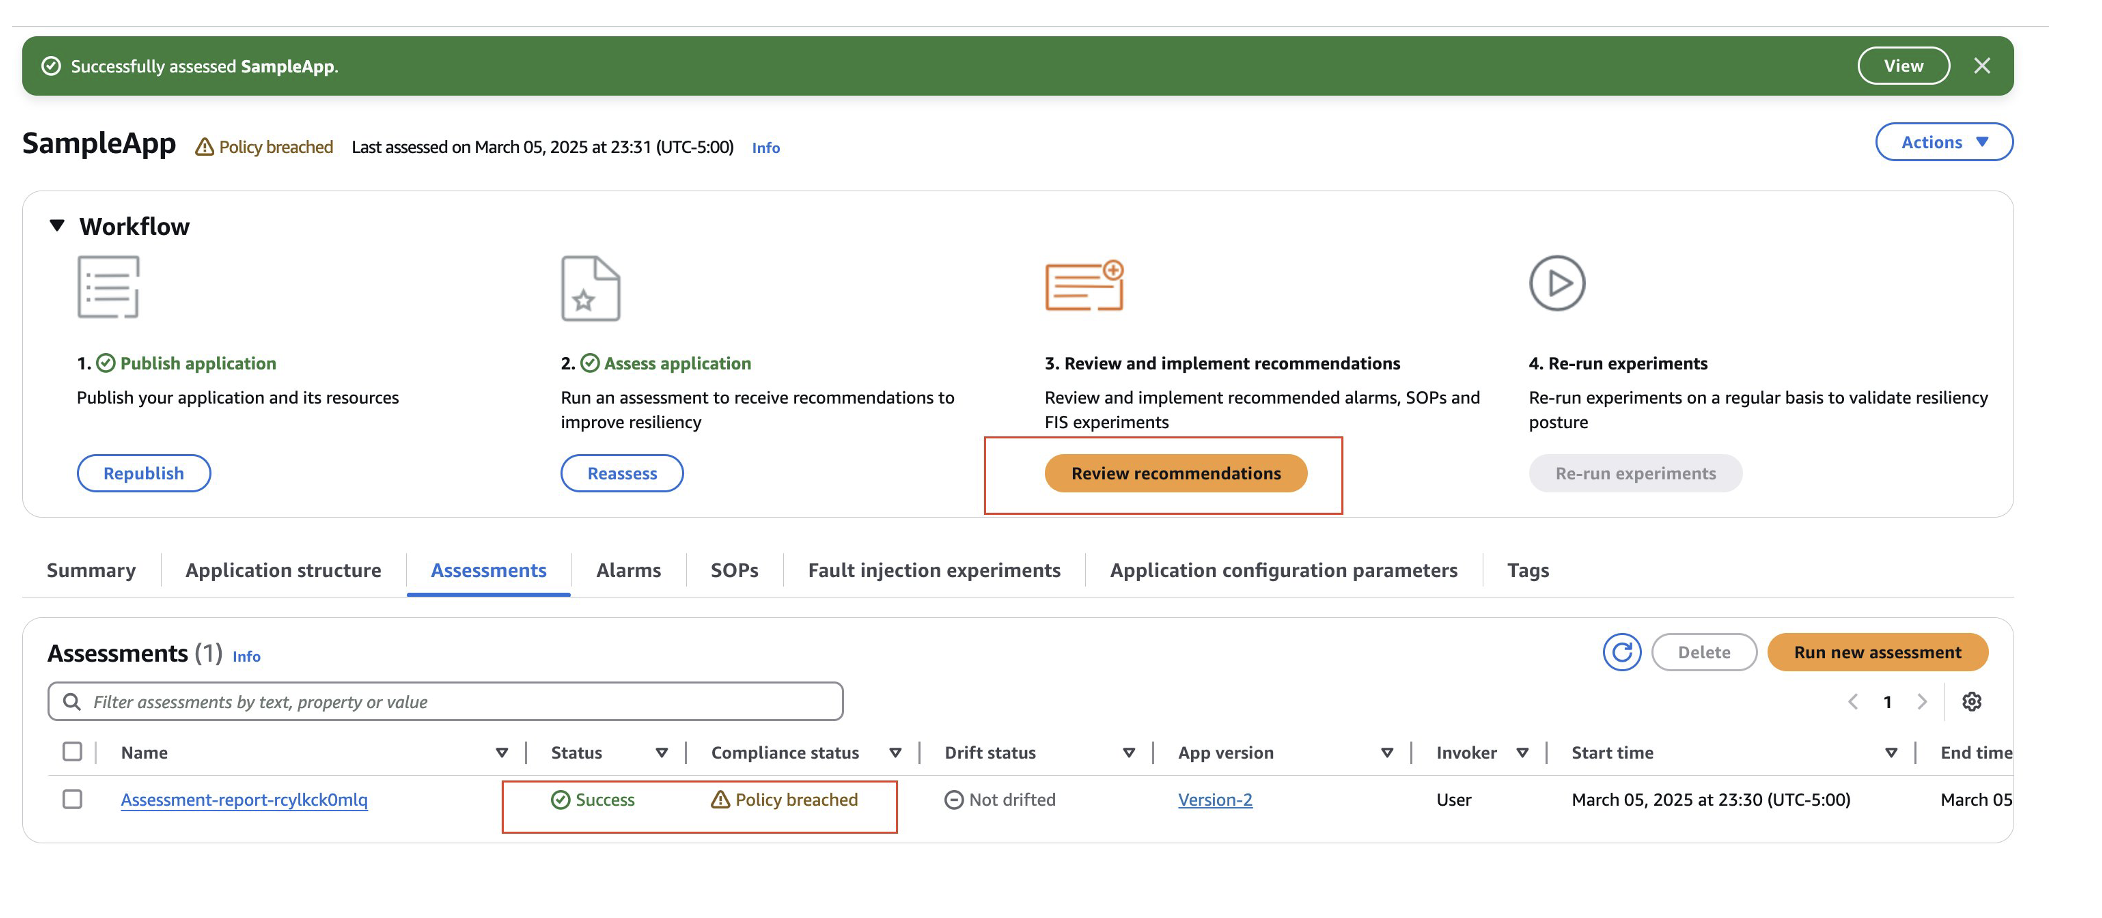This screenshot has width=2102, height=918.
Task: Toggle the select-all checkbox in table header
Action: pos(71,751)
